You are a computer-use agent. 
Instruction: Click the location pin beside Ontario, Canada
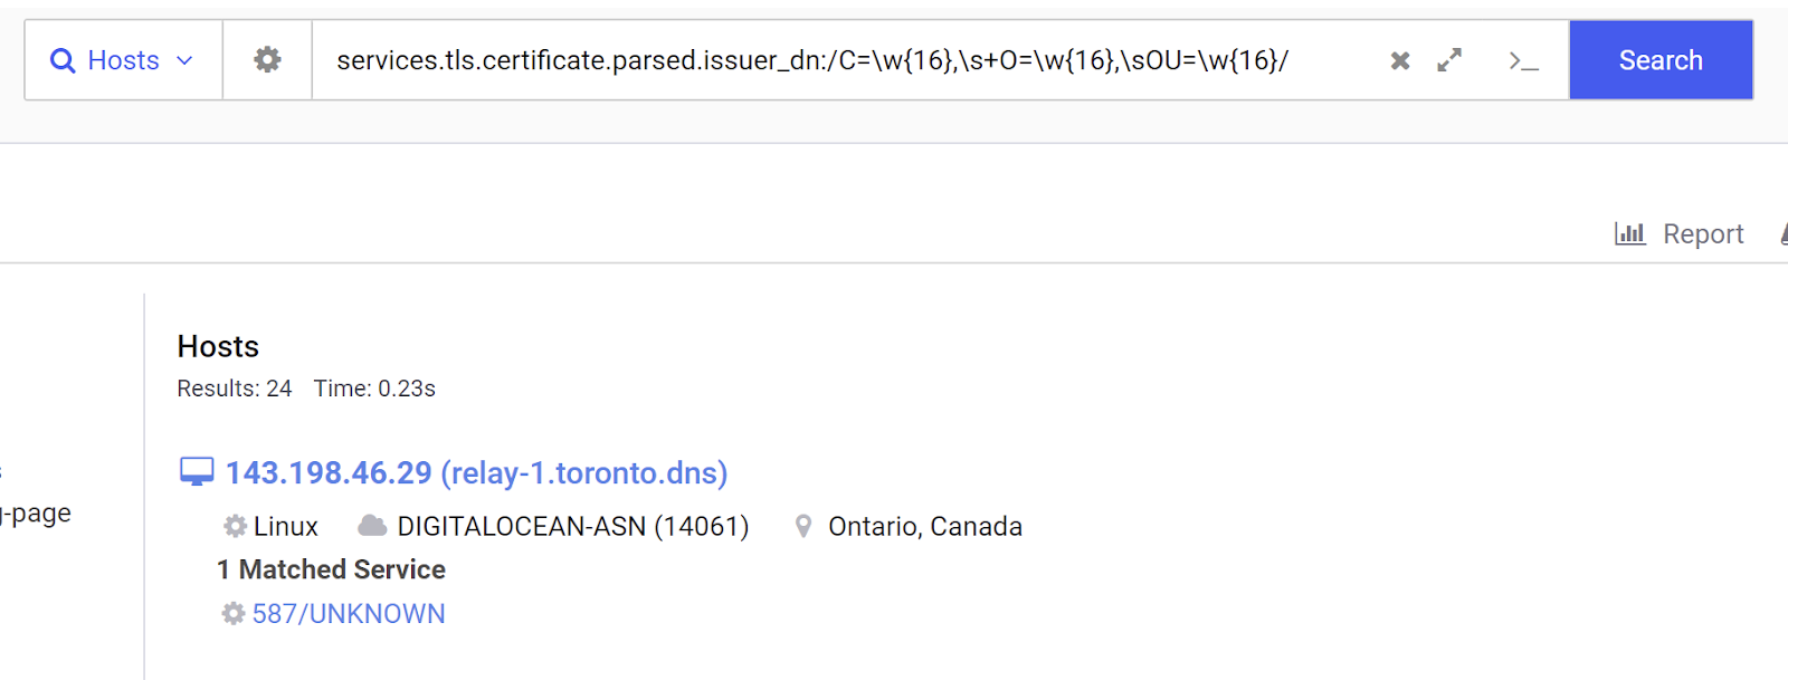(802, 526)
